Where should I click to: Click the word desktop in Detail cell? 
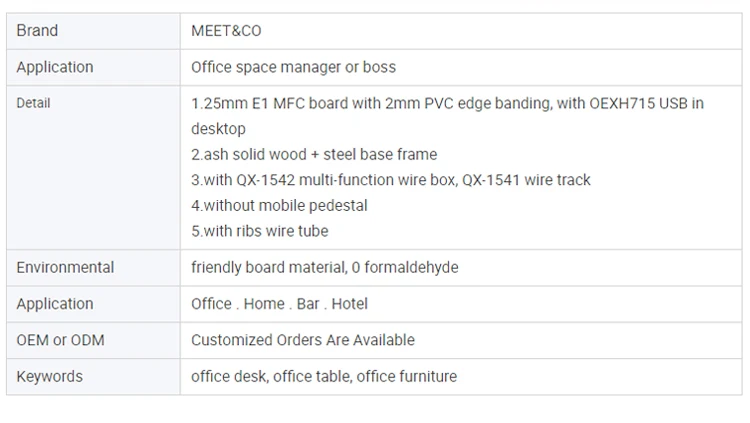point(219,129)
